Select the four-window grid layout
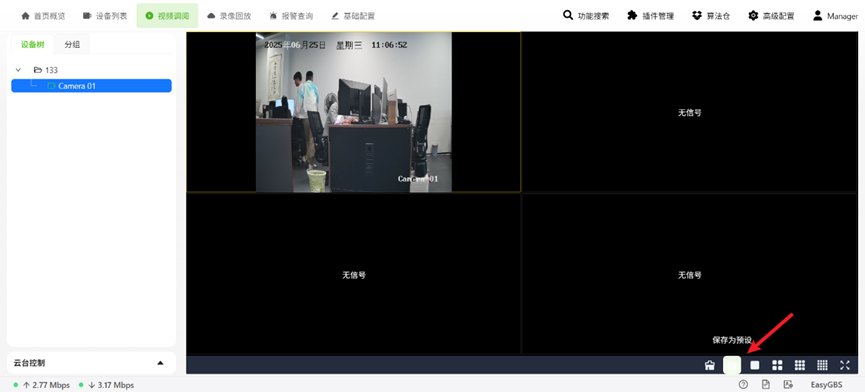 (777, 365)
